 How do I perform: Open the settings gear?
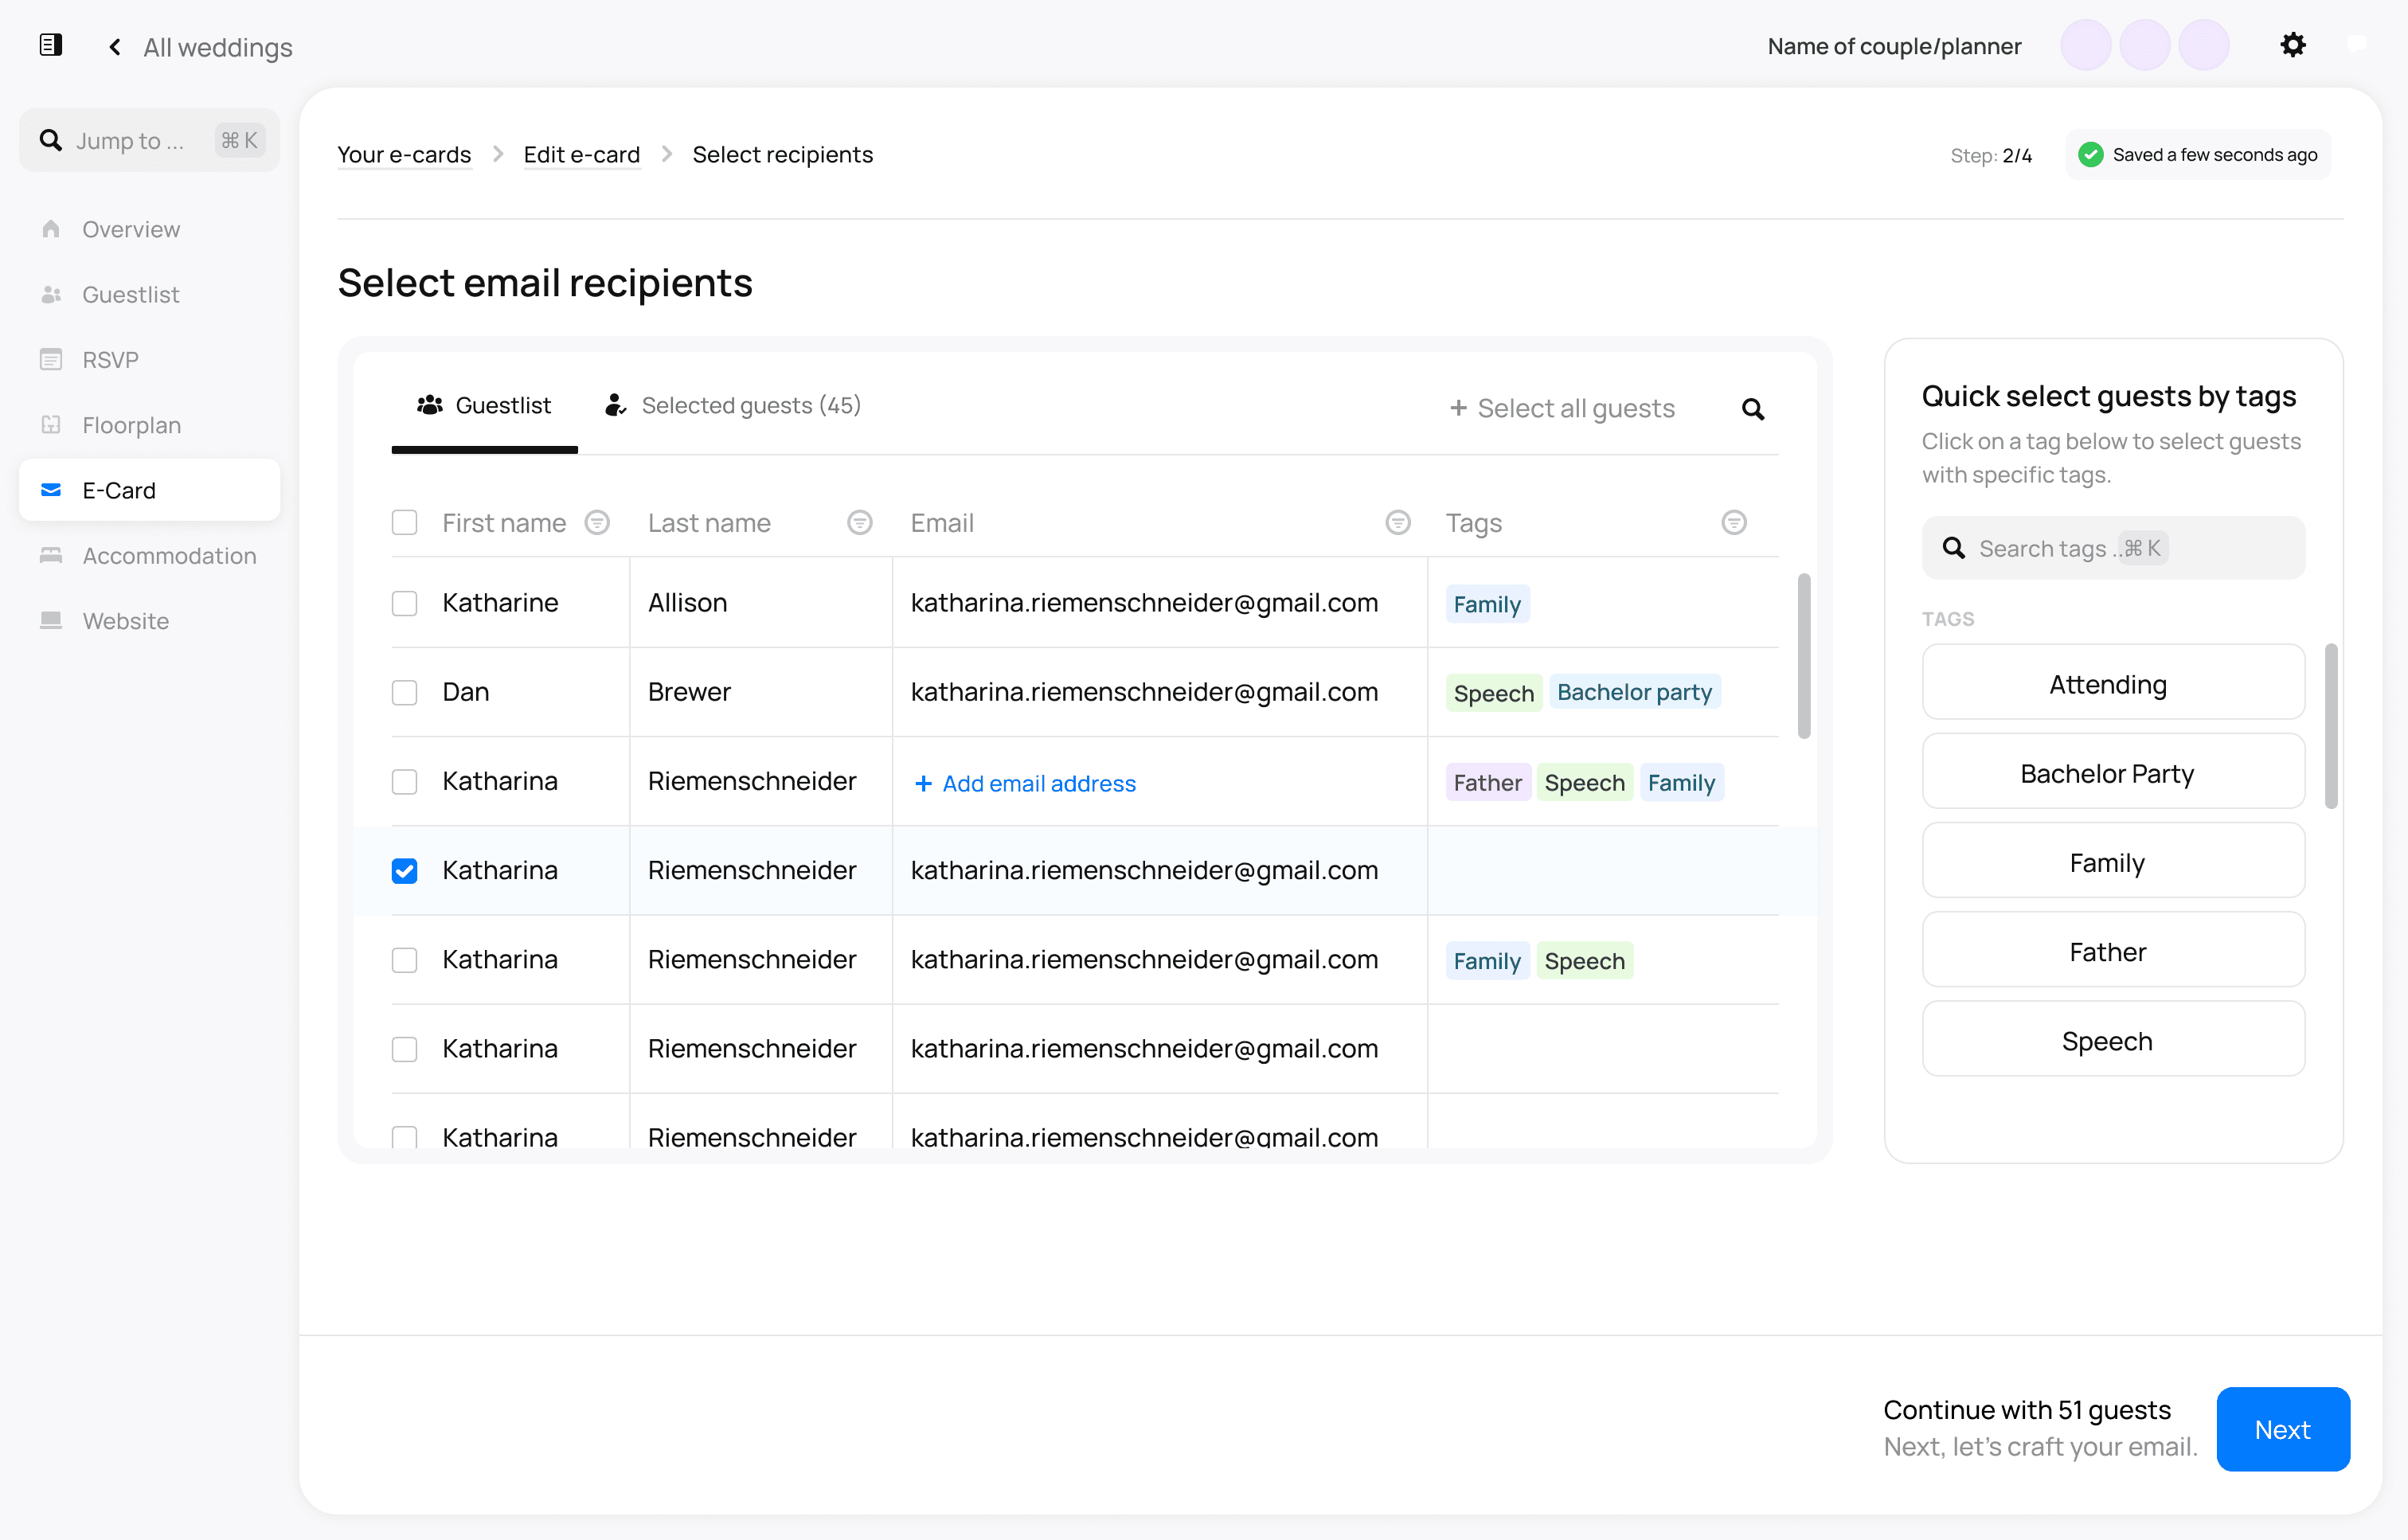point(2292,45)
